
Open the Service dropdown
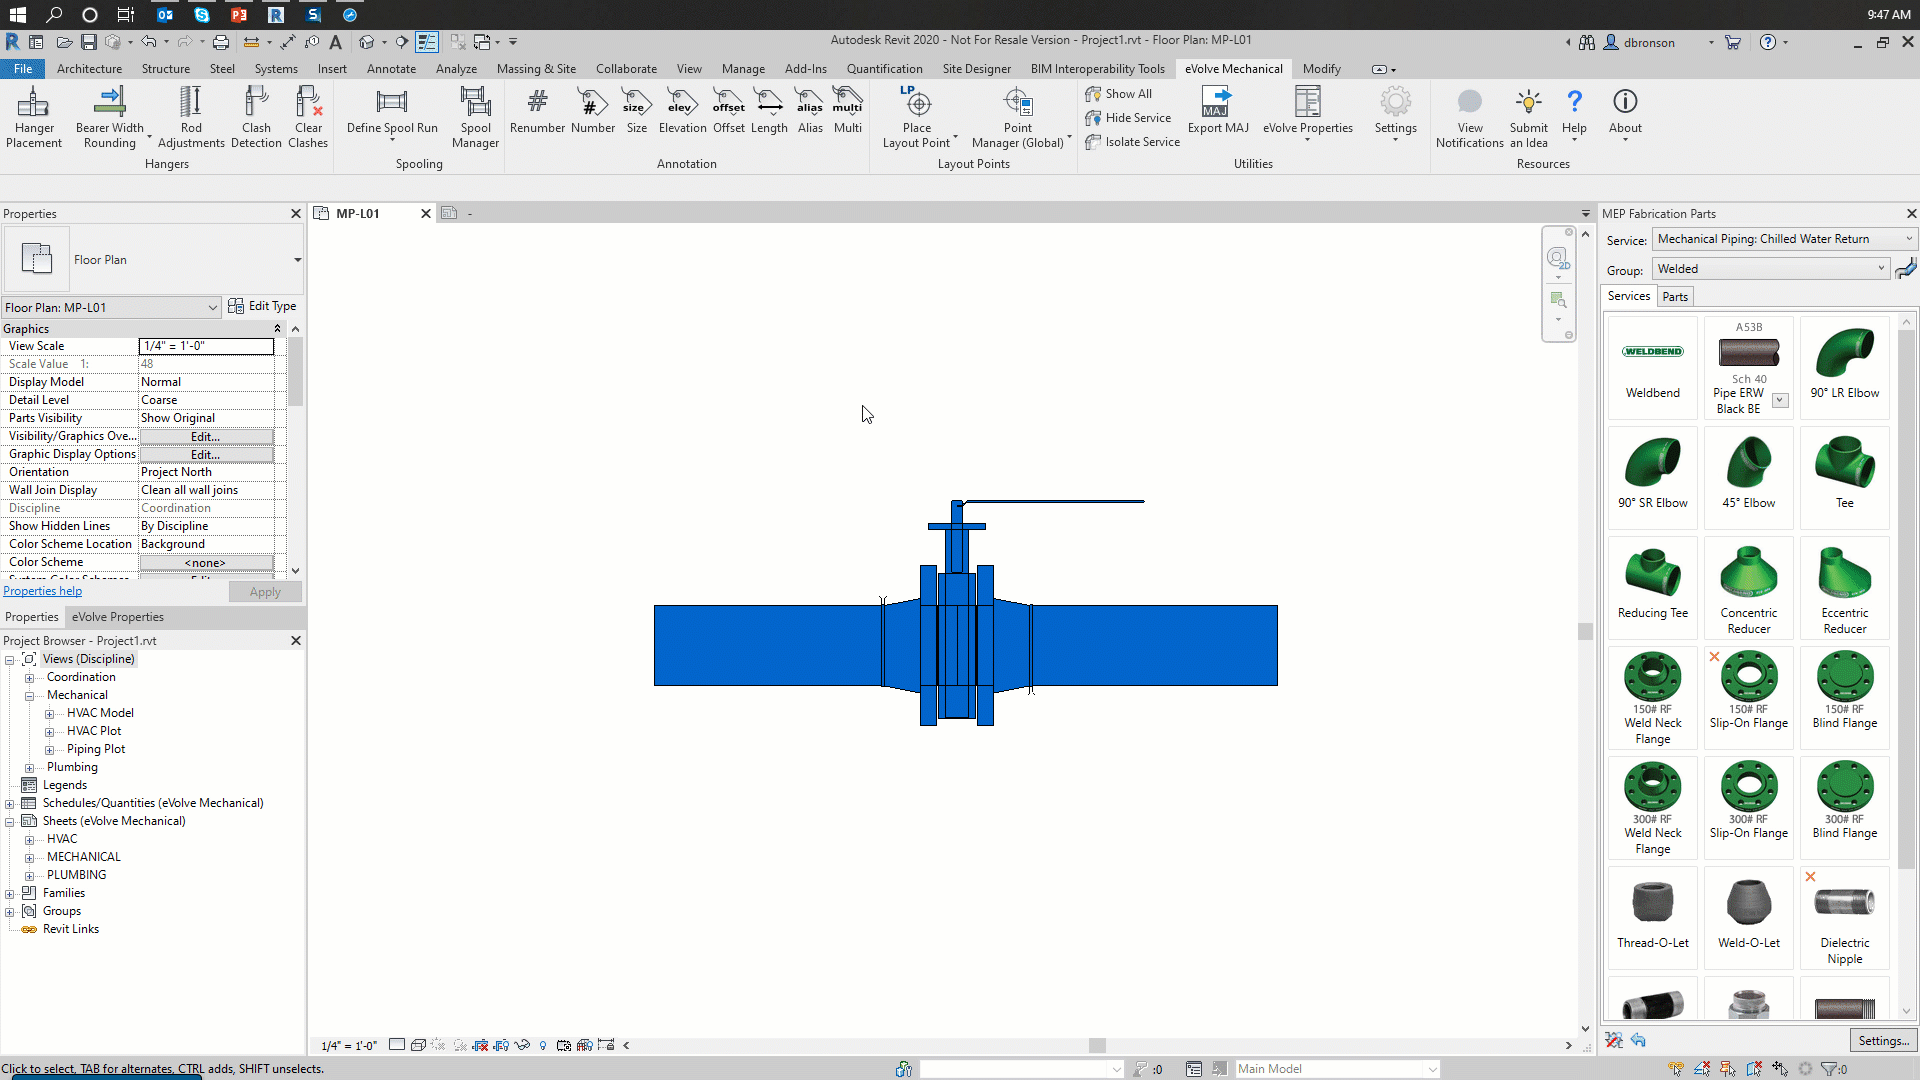click(x=1784, y=239)
